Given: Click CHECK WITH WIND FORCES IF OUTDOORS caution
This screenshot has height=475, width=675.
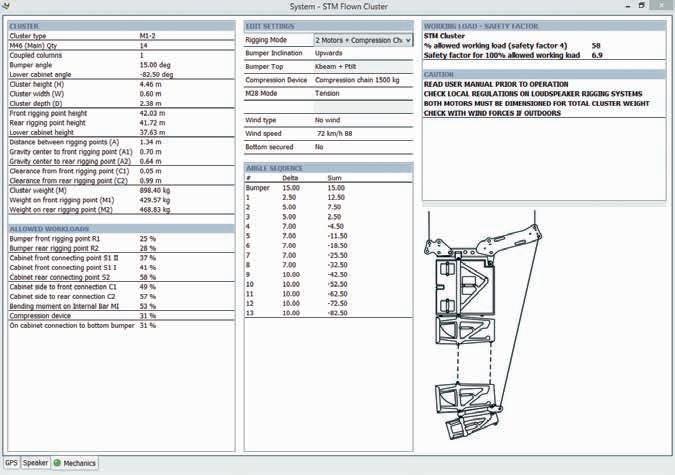Looking at the screenshot, I should point(492,113).
